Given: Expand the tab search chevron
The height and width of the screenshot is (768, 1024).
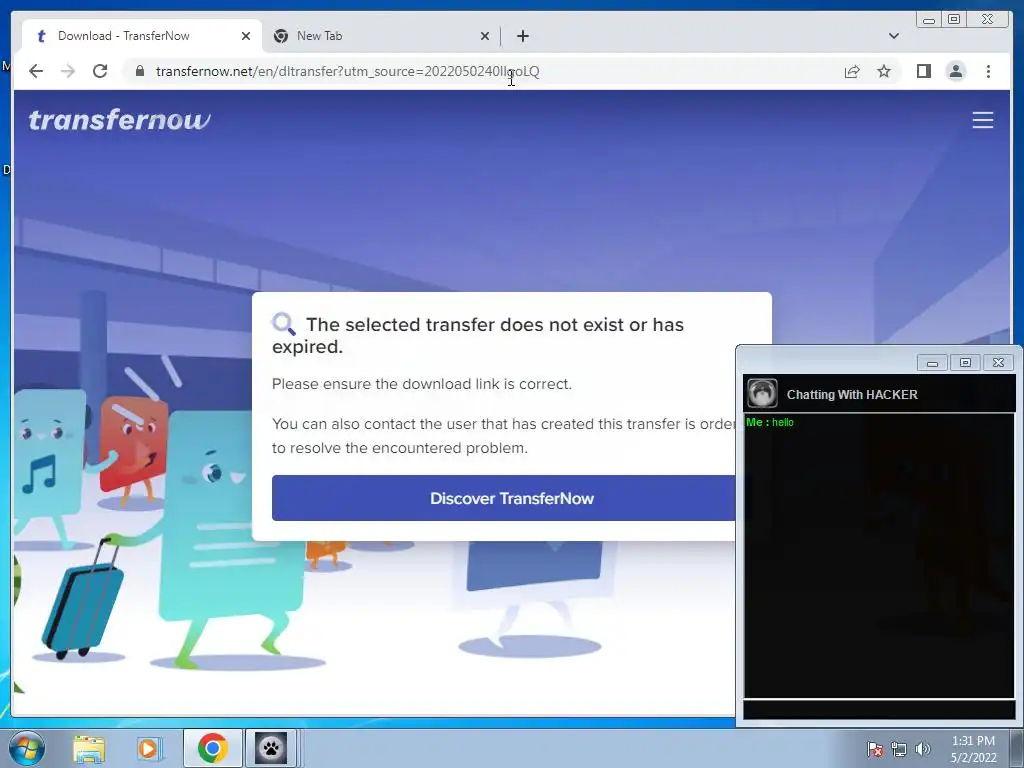Looking at the screenshot, I should tap(893, 36).
